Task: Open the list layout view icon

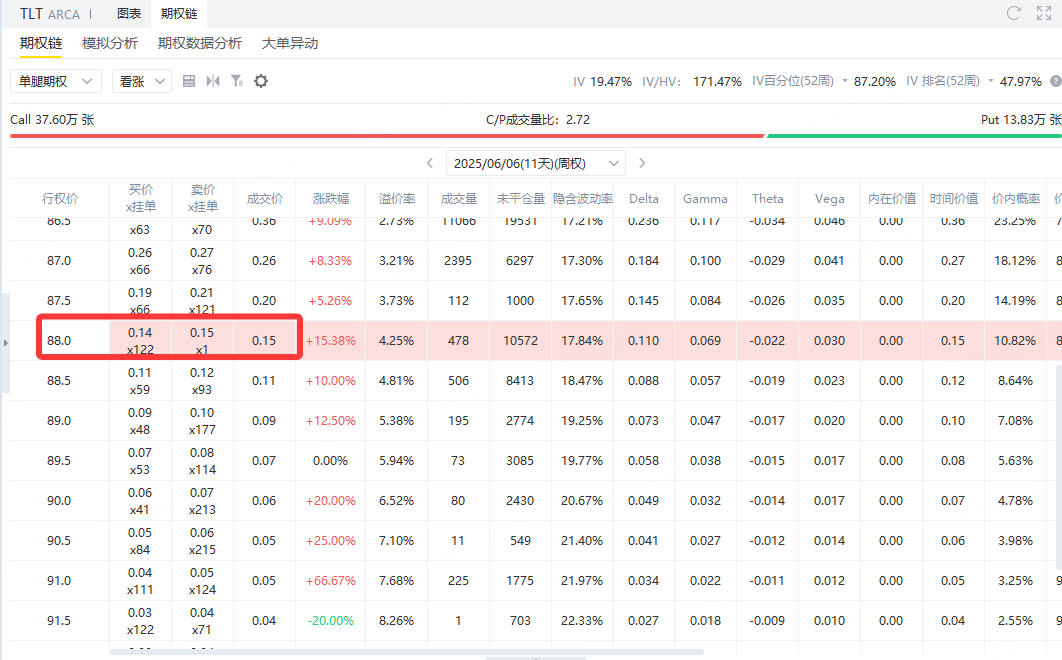Action: 189,81
